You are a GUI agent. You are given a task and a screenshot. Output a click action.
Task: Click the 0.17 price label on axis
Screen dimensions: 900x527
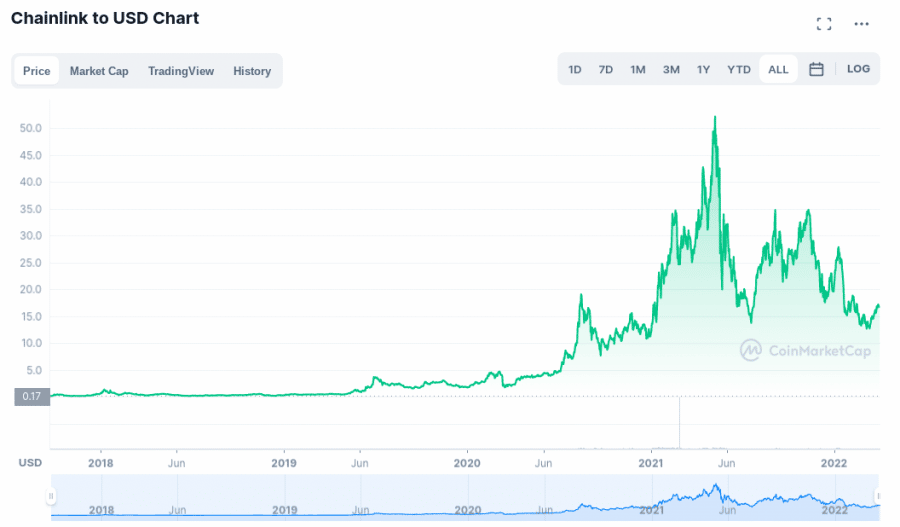click(x=32, y=396)
